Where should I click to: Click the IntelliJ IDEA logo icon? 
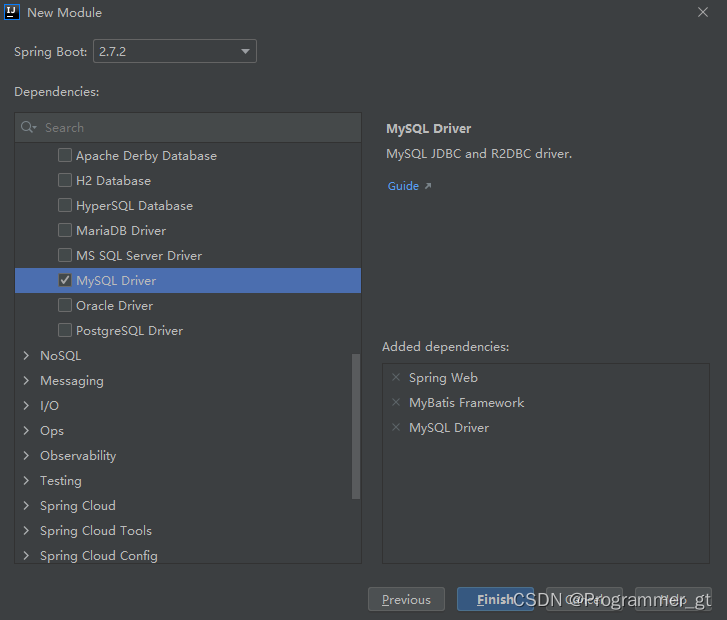(12, 12)
